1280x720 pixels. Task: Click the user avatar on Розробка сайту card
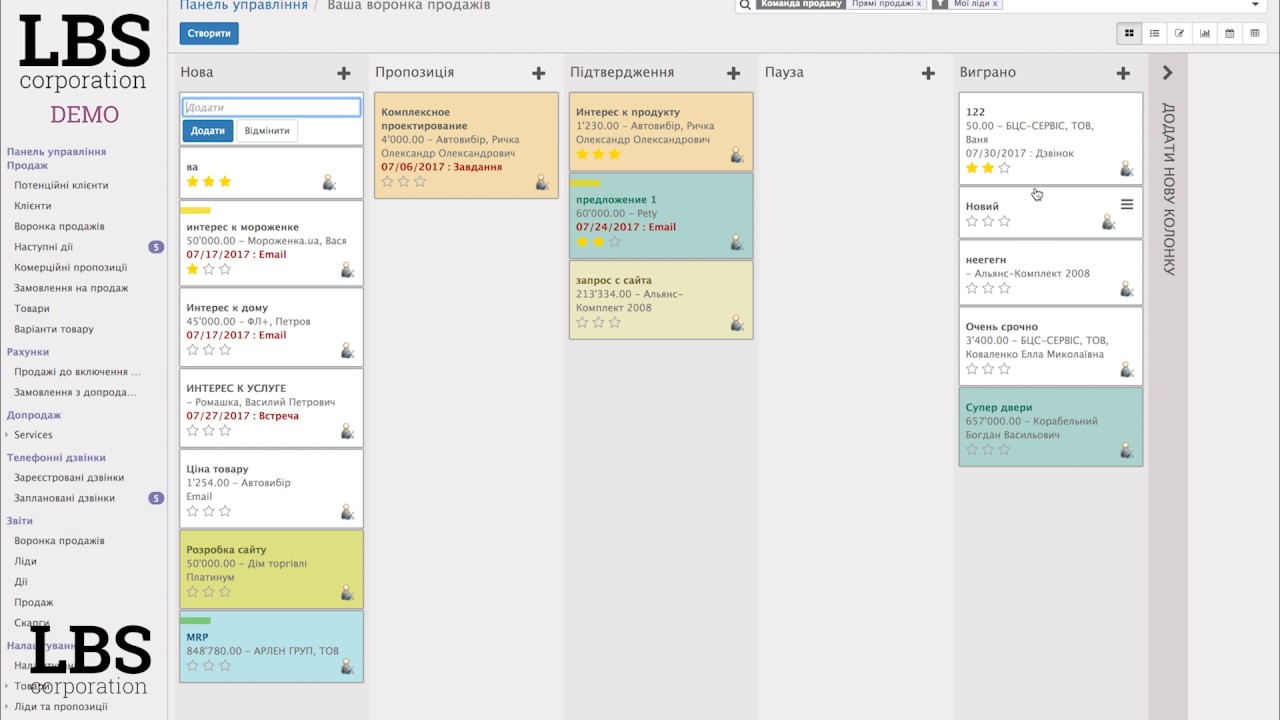(347, 592)
